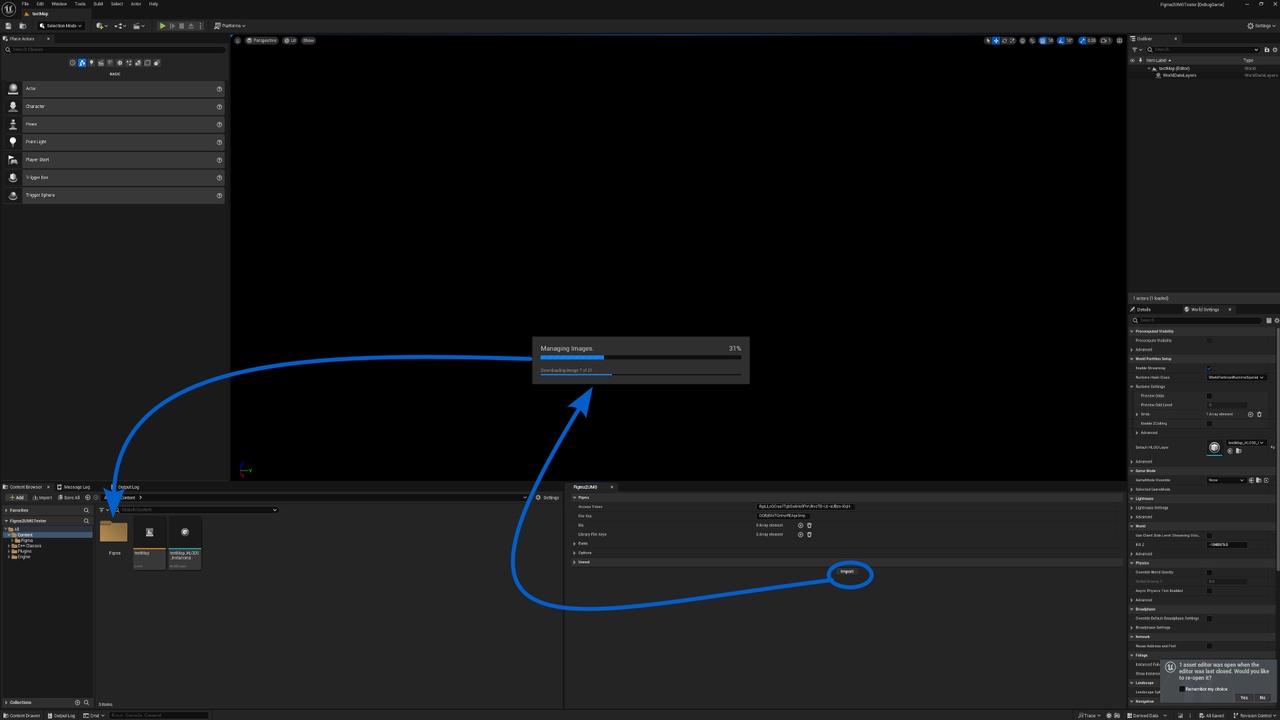Click the Save current level icon
This screenshot has height=720, width=1280.
pyautogui.click(x=8, y=26)
